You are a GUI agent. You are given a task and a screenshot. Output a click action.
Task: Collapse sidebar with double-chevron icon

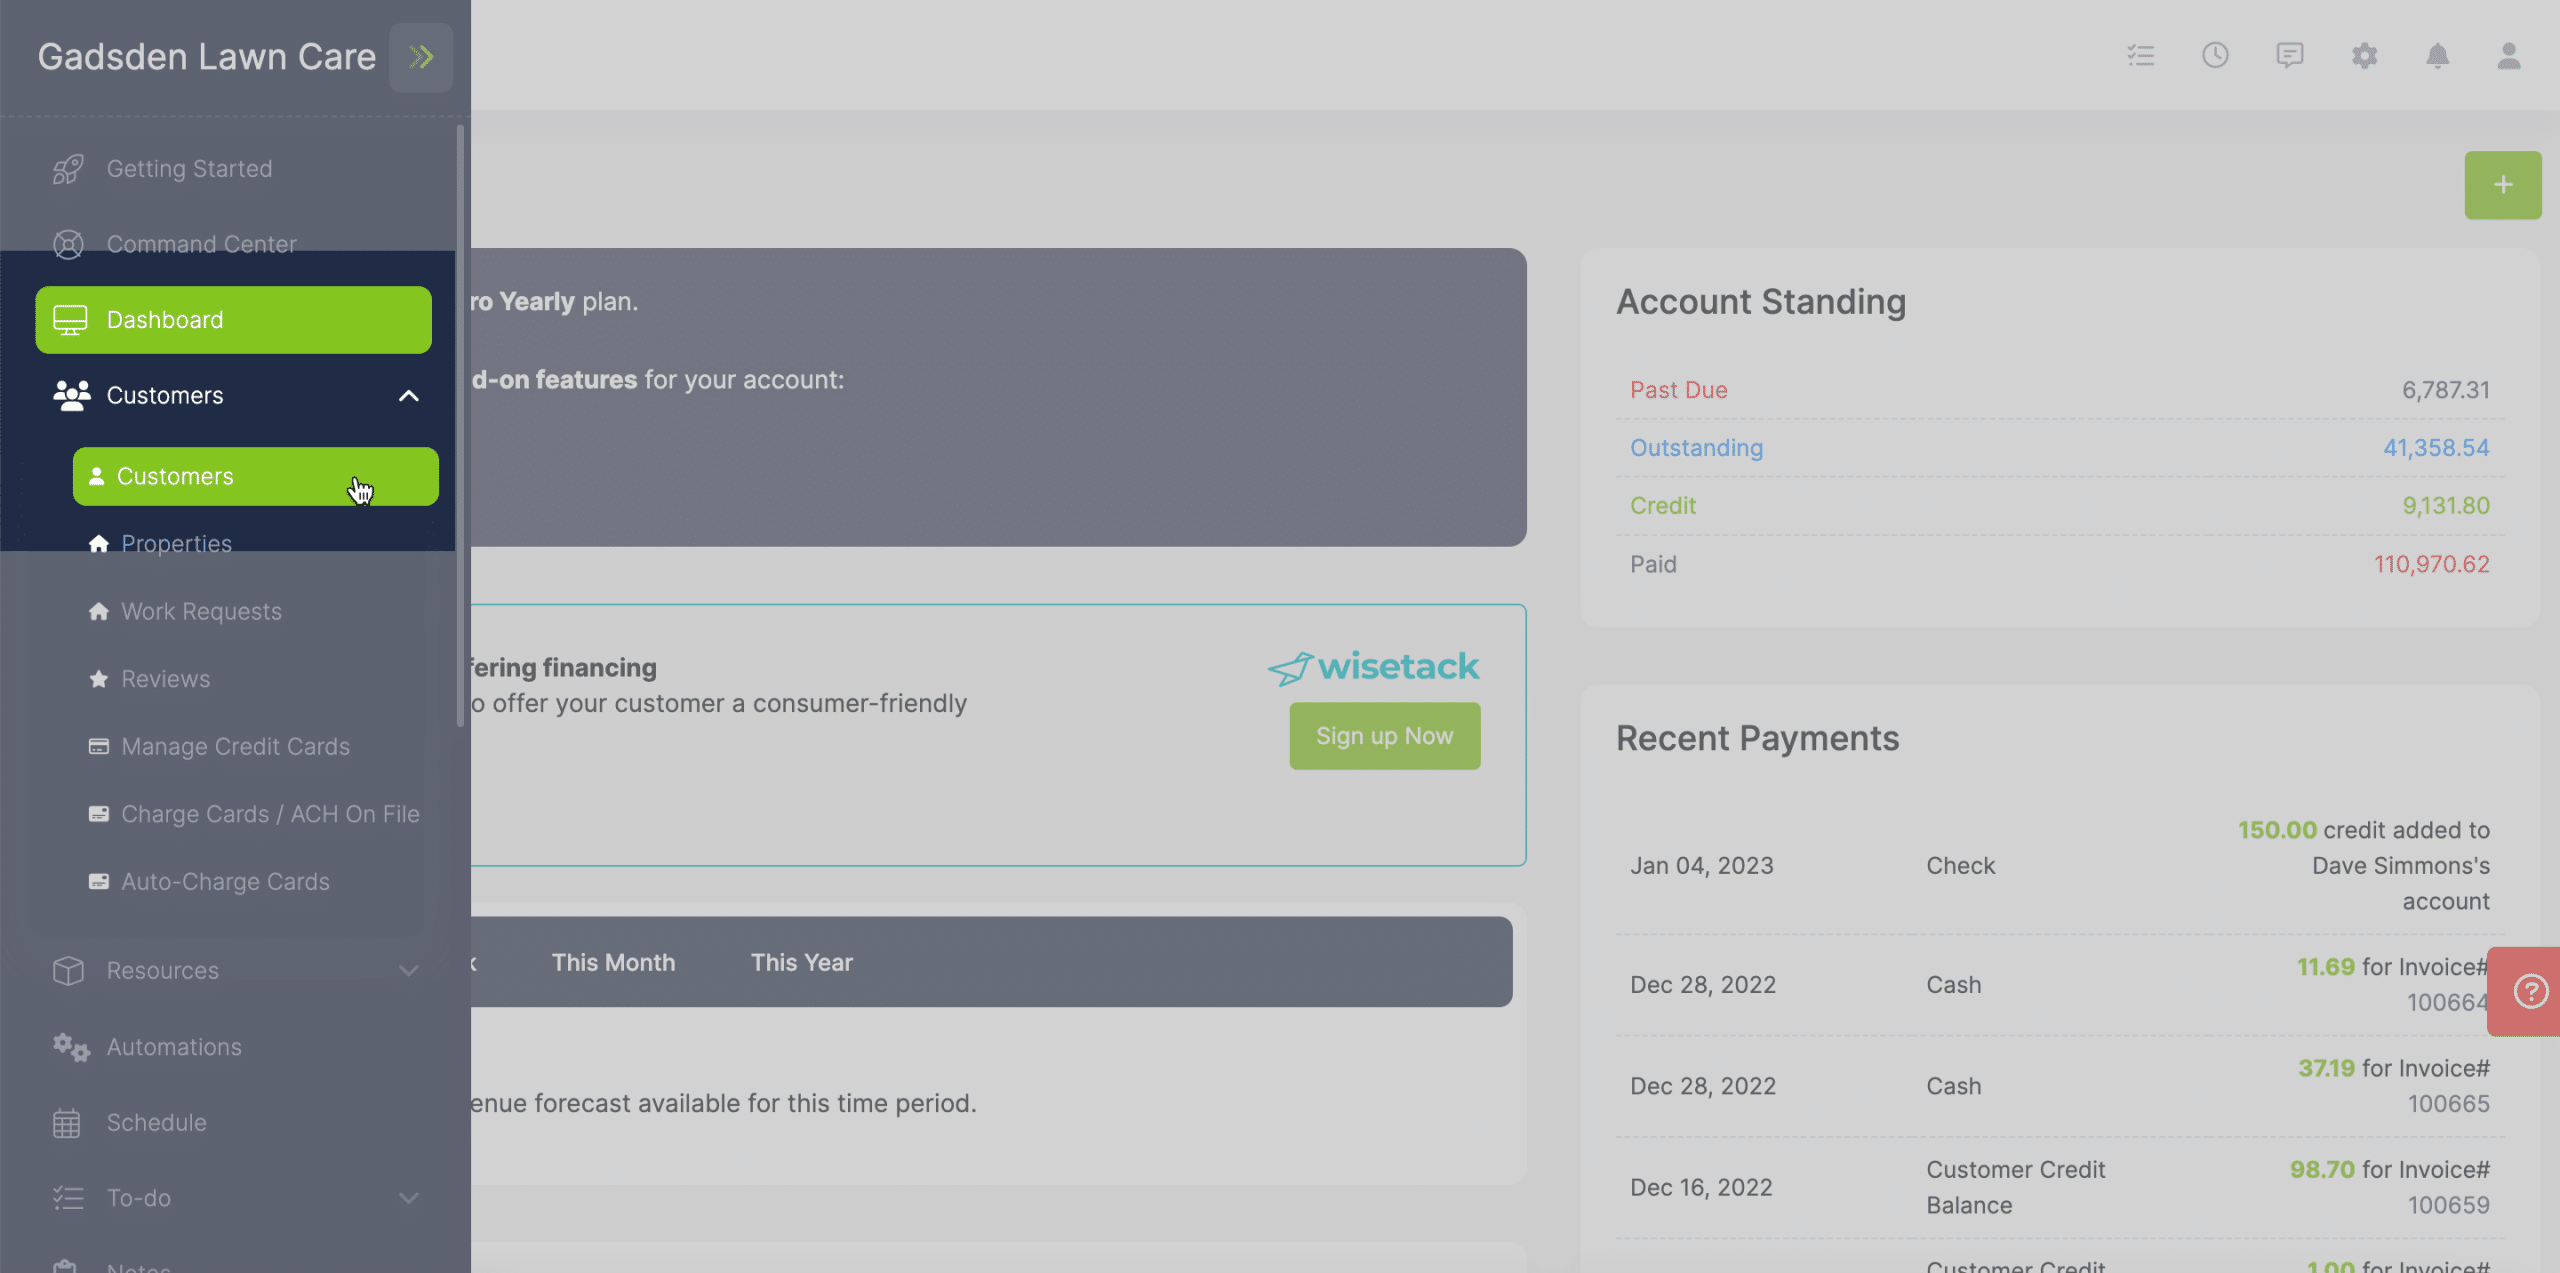tap(421, 57)
